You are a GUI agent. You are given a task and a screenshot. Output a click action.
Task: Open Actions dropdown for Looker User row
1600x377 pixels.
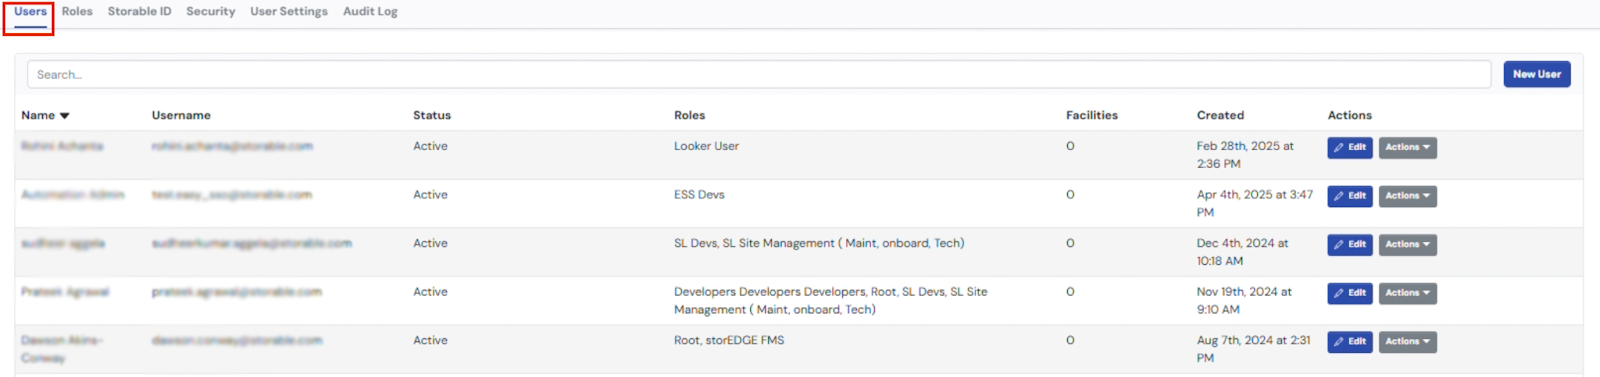(1408, 147)
